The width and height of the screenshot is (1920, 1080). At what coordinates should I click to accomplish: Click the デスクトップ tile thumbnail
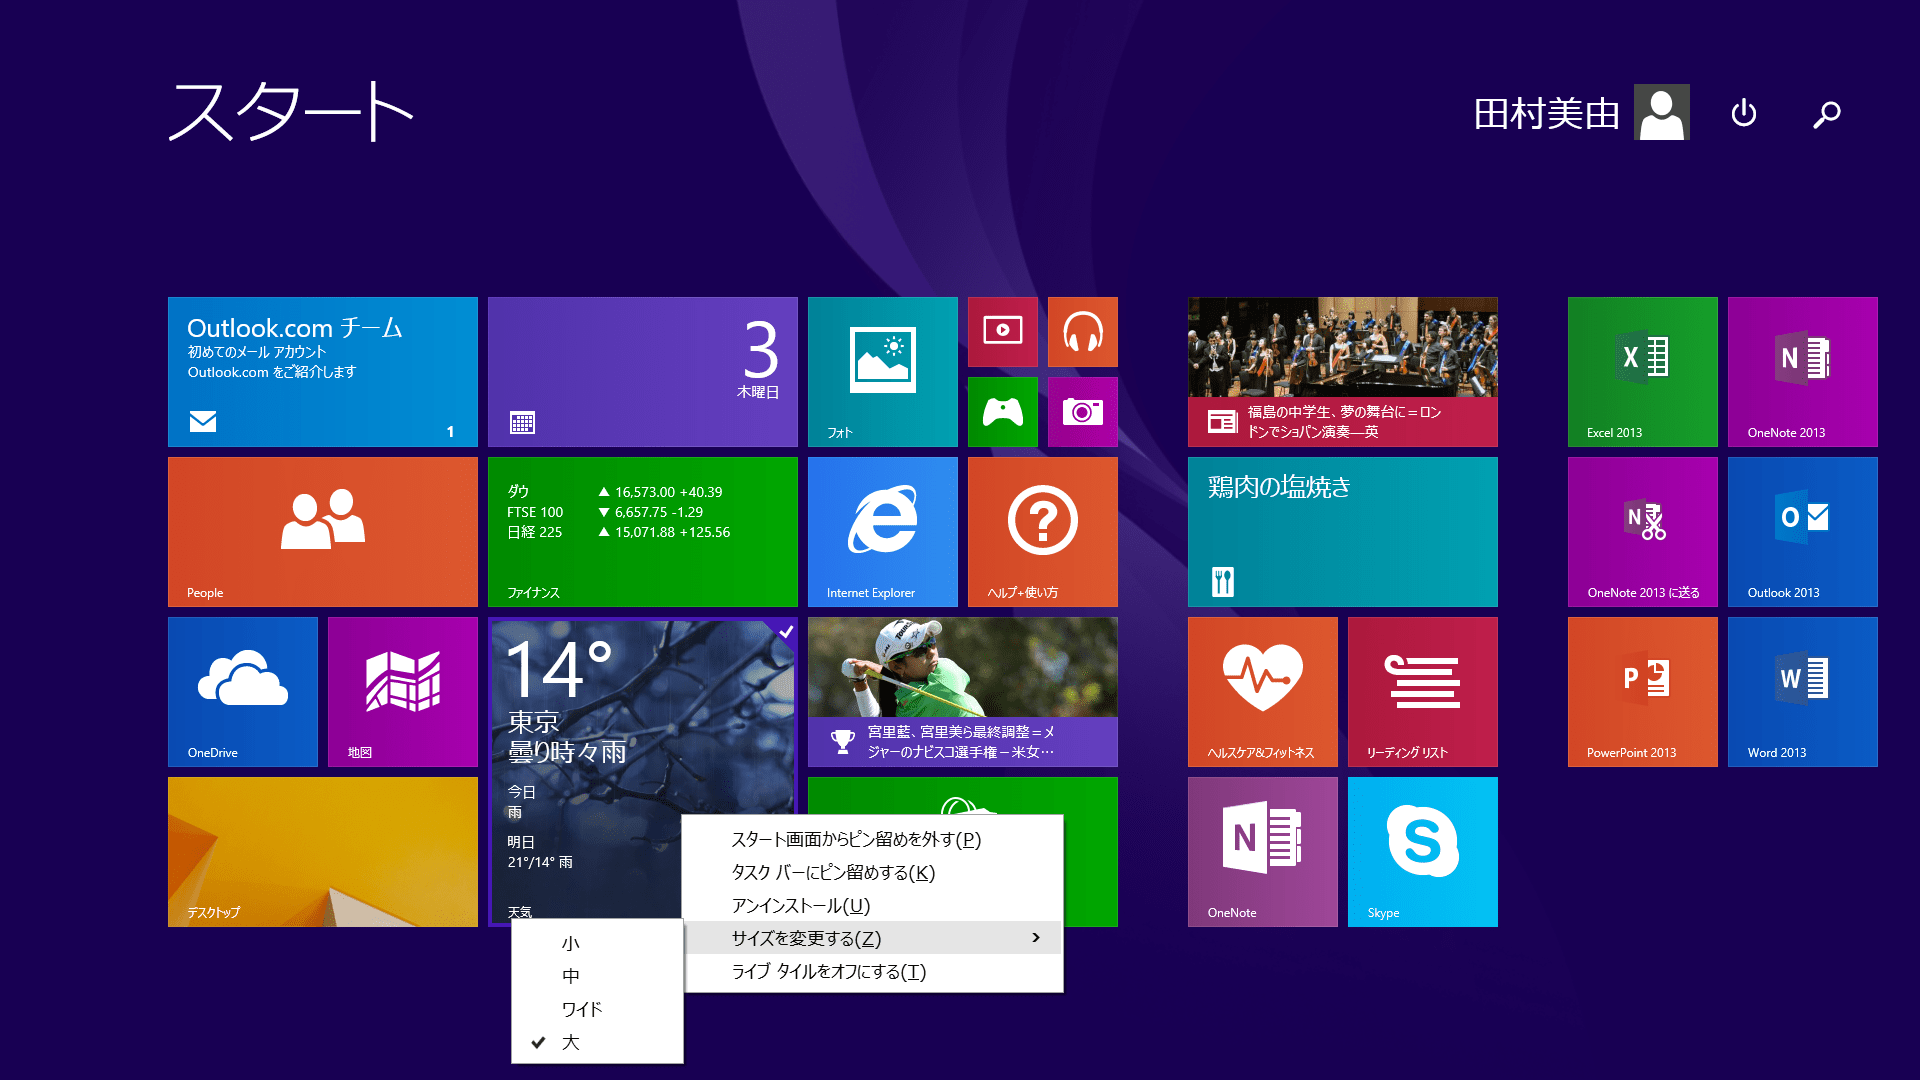point(322,851)
